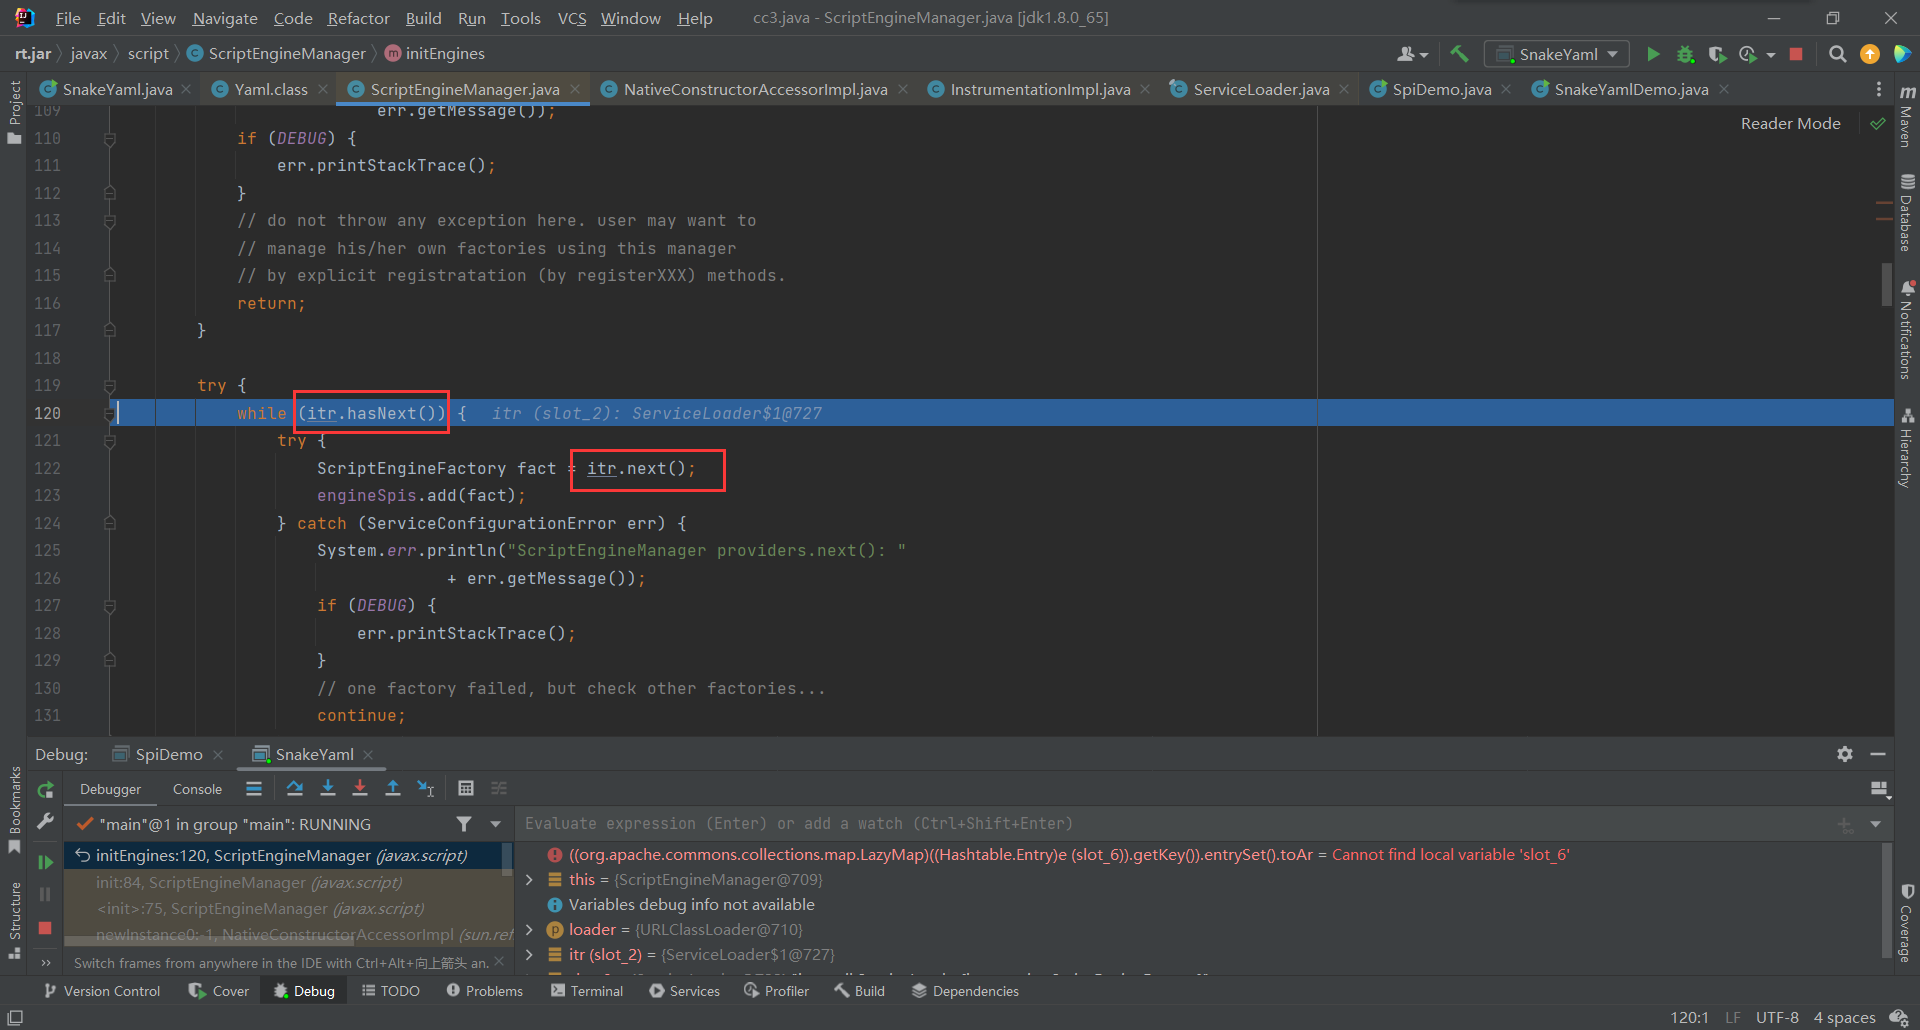This screenshot has width=1920, height=1030.
Task: Click the UTF-8 encoding status bar item
Action: (x=1777, y=1017)
